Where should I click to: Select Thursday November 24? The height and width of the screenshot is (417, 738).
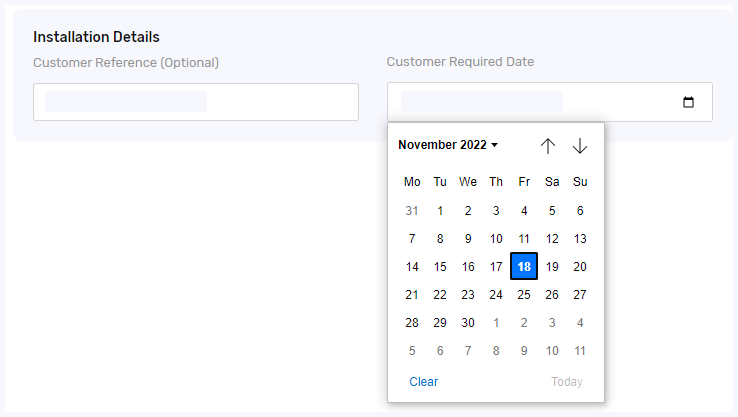coord(496,295)
